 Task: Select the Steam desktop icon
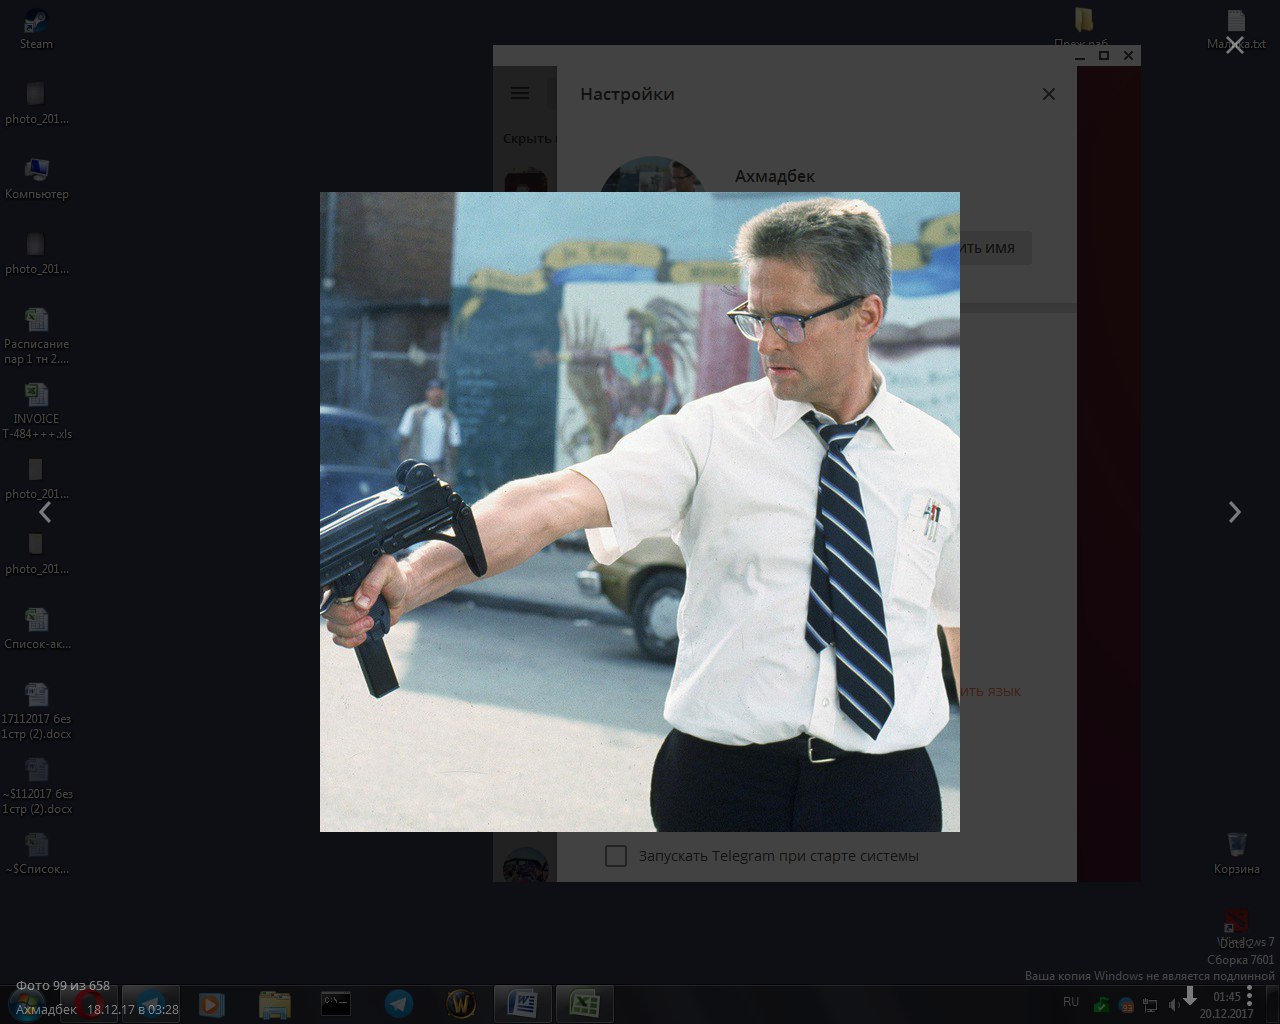(36, 29)
